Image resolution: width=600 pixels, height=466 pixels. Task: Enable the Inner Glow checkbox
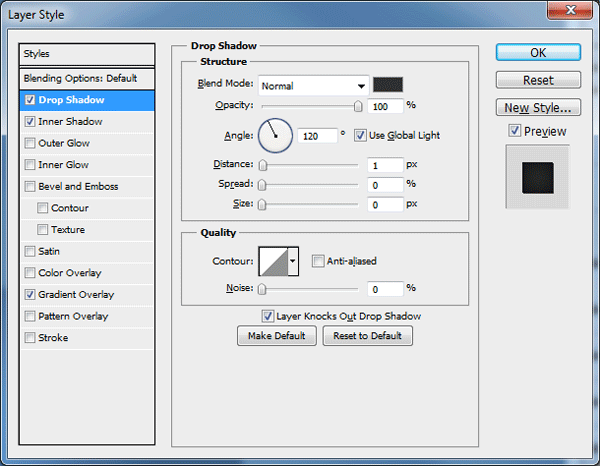point(30,165)
